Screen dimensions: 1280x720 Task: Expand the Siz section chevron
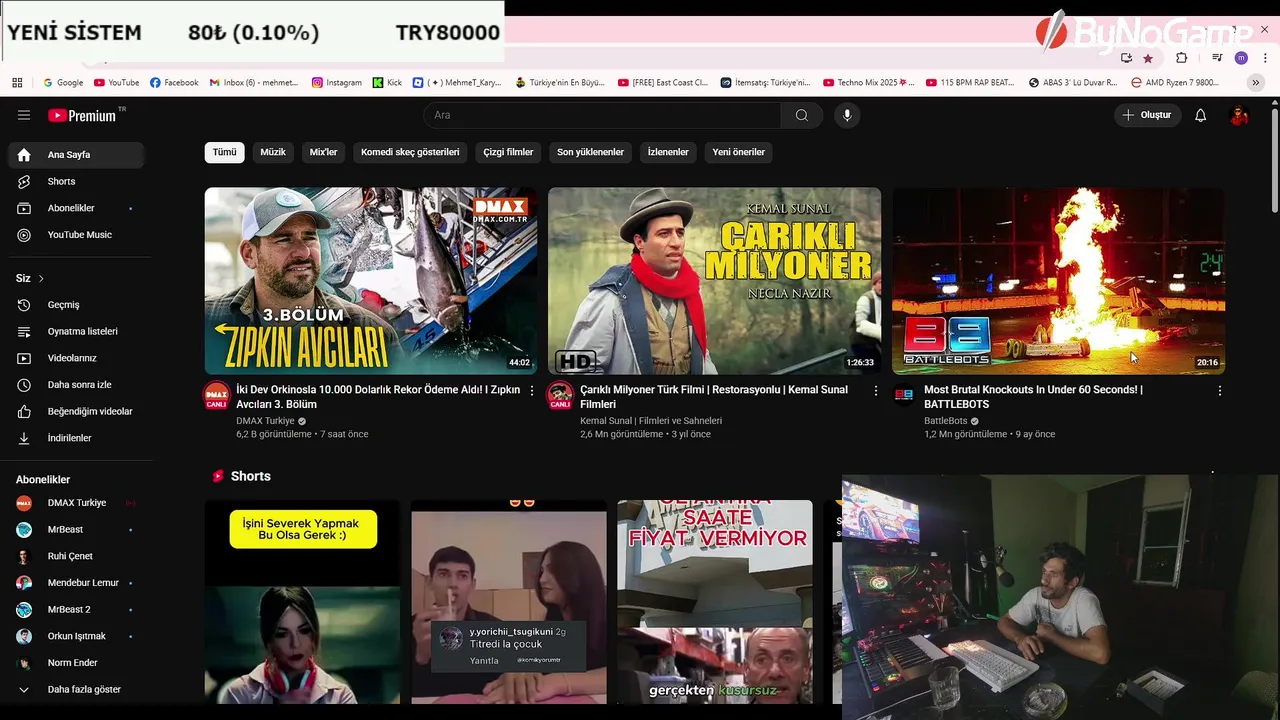41,278
